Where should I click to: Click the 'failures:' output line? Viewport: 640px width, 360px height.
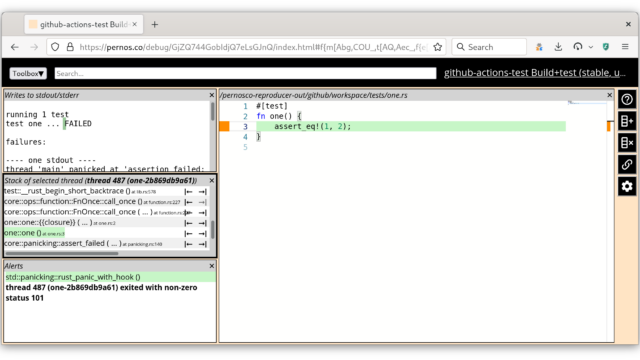click(26, 142)
